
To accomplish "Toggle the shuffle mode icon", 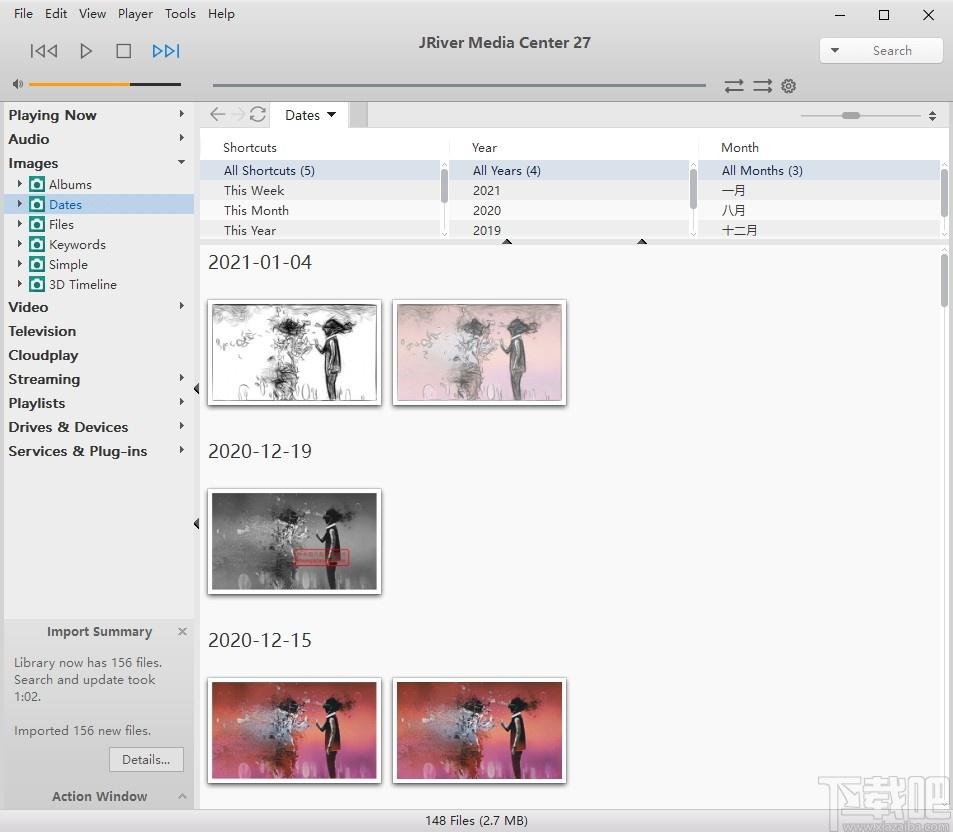I will tap(762, 86).
